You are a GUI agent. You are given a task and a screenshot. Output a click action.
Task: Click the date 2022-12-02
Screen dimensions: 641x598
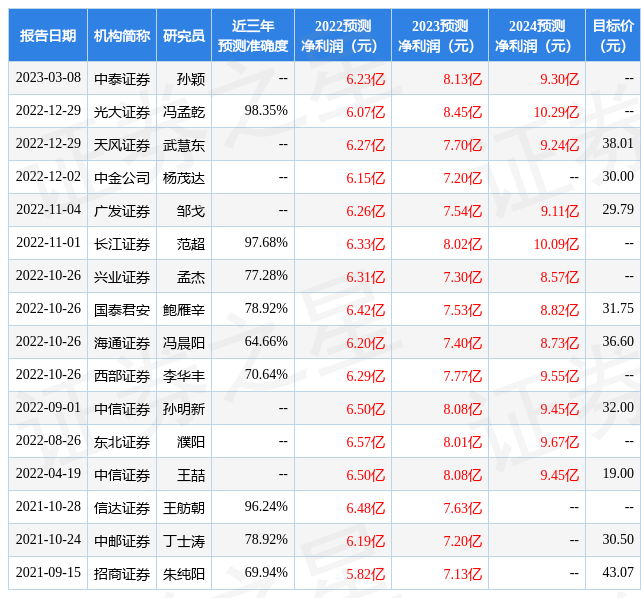point(48,177)
